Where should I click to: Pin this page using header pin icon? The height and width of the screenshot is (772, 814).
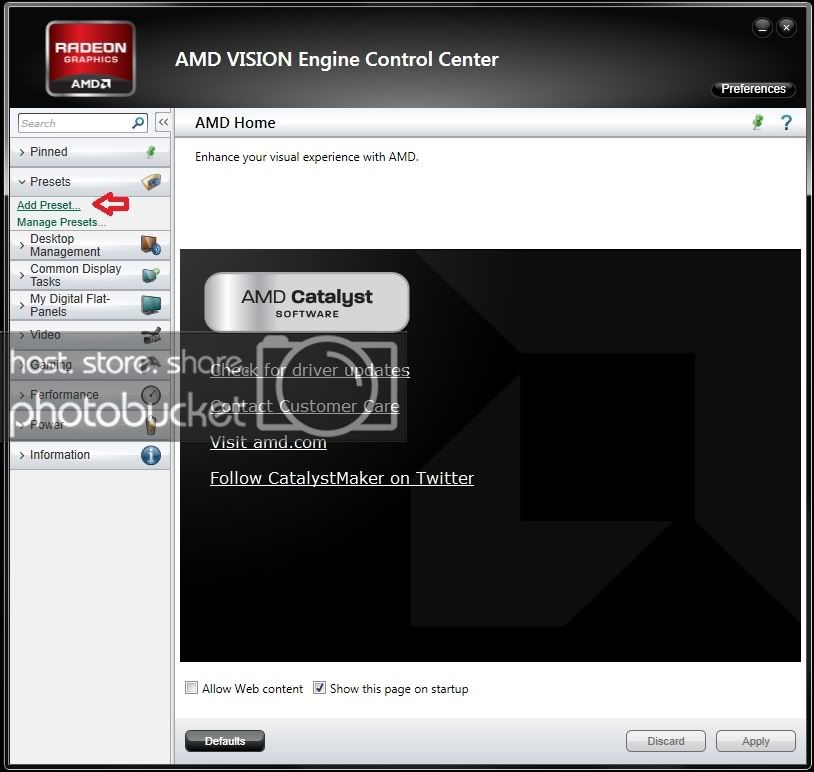tap(758, 123)
